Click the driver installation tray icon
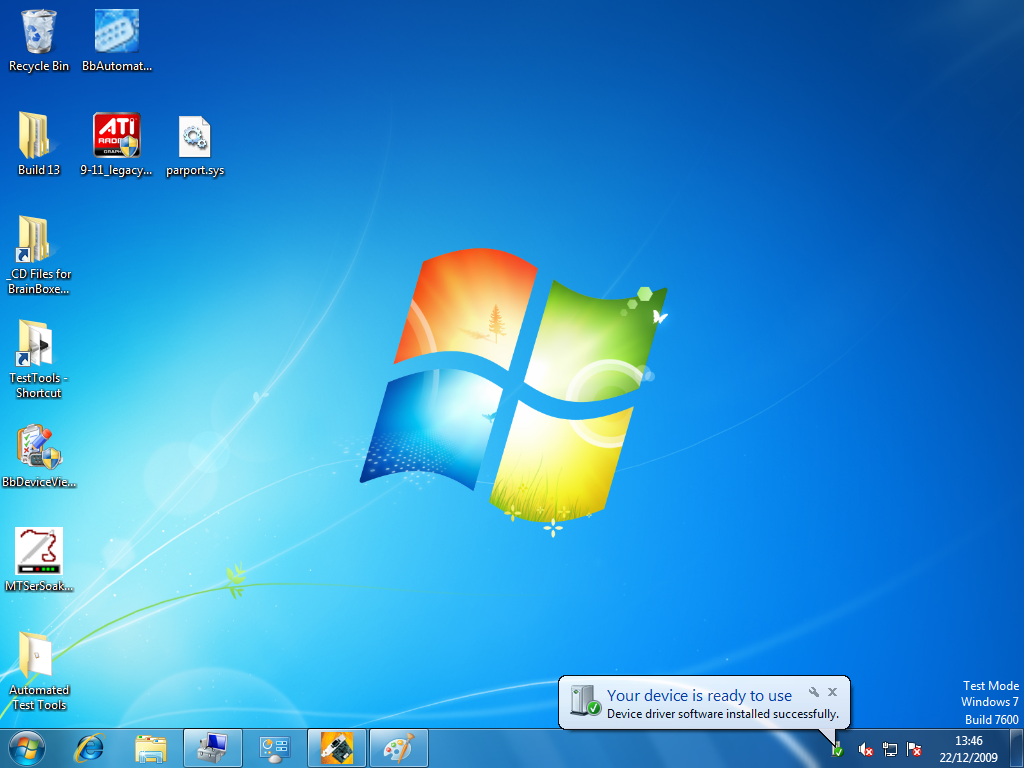 click(837, 749)
